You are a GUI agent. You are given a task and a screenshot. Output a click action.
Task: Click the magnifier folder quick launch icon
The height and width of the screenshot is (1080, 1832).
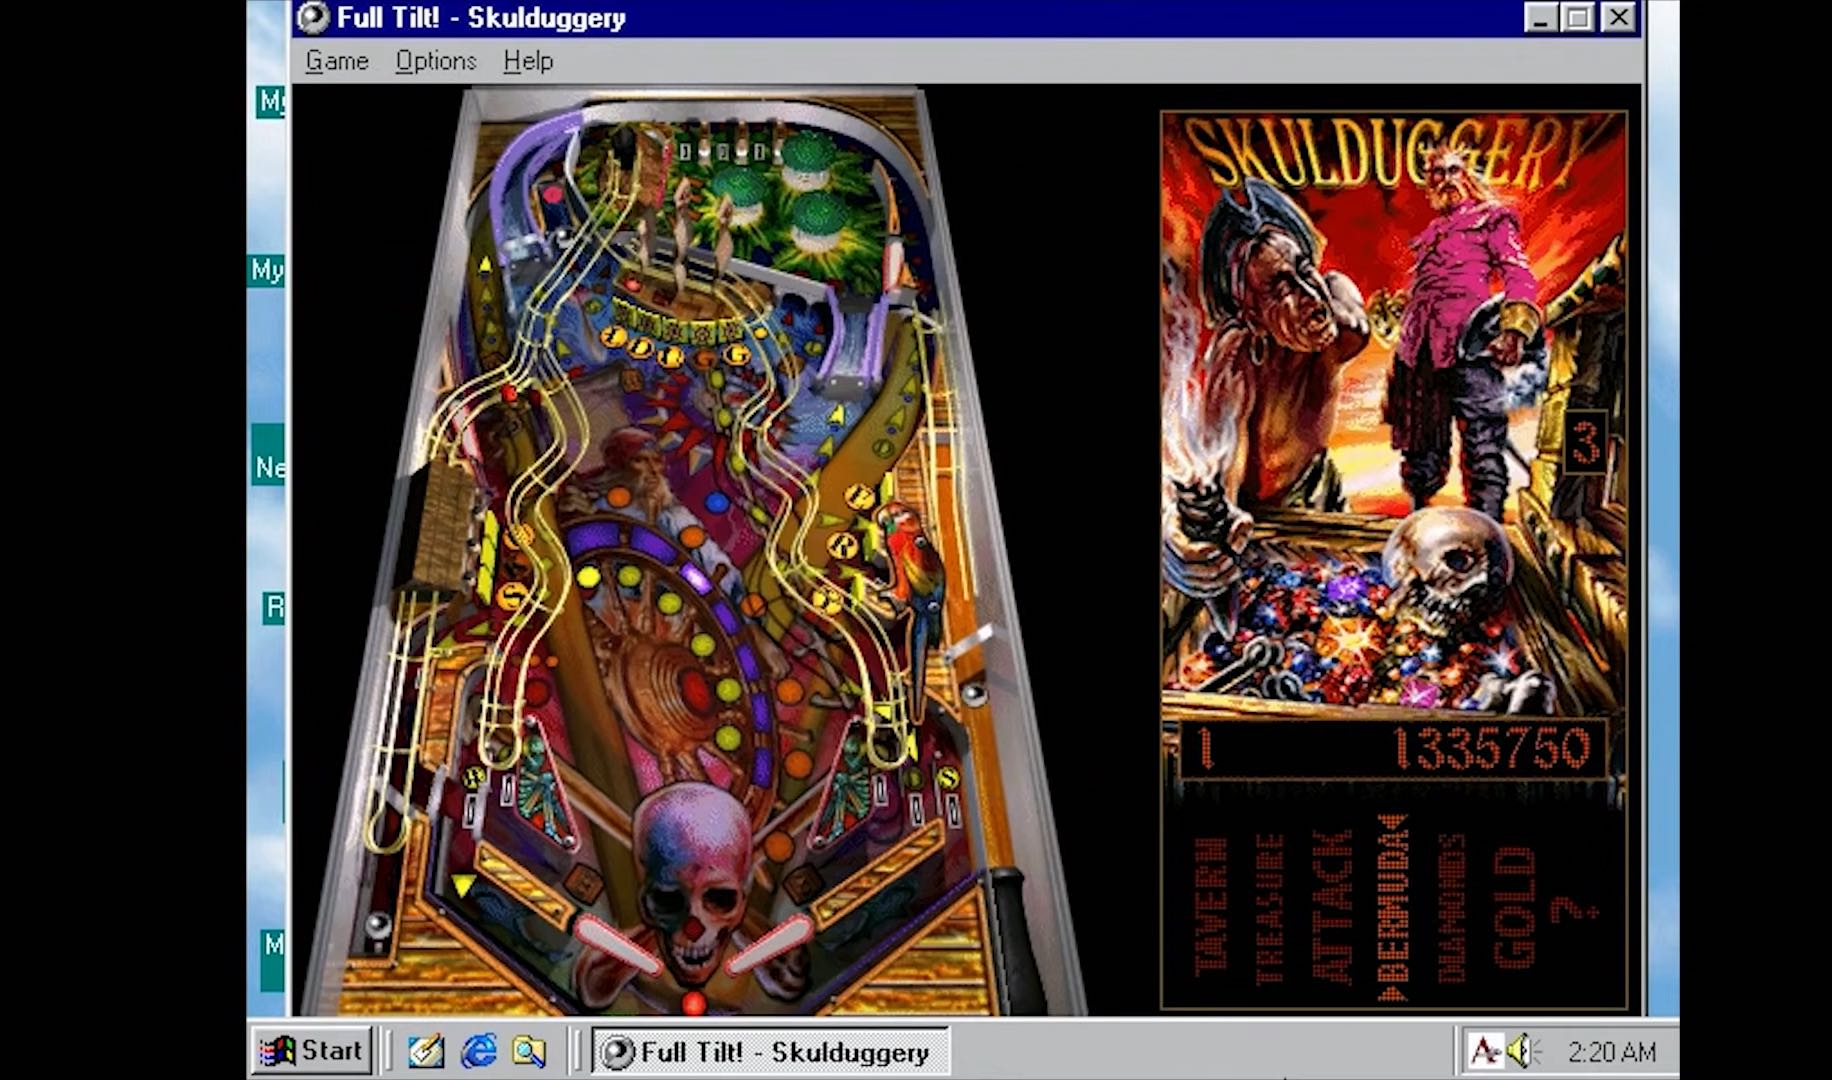coord(529,1051)
